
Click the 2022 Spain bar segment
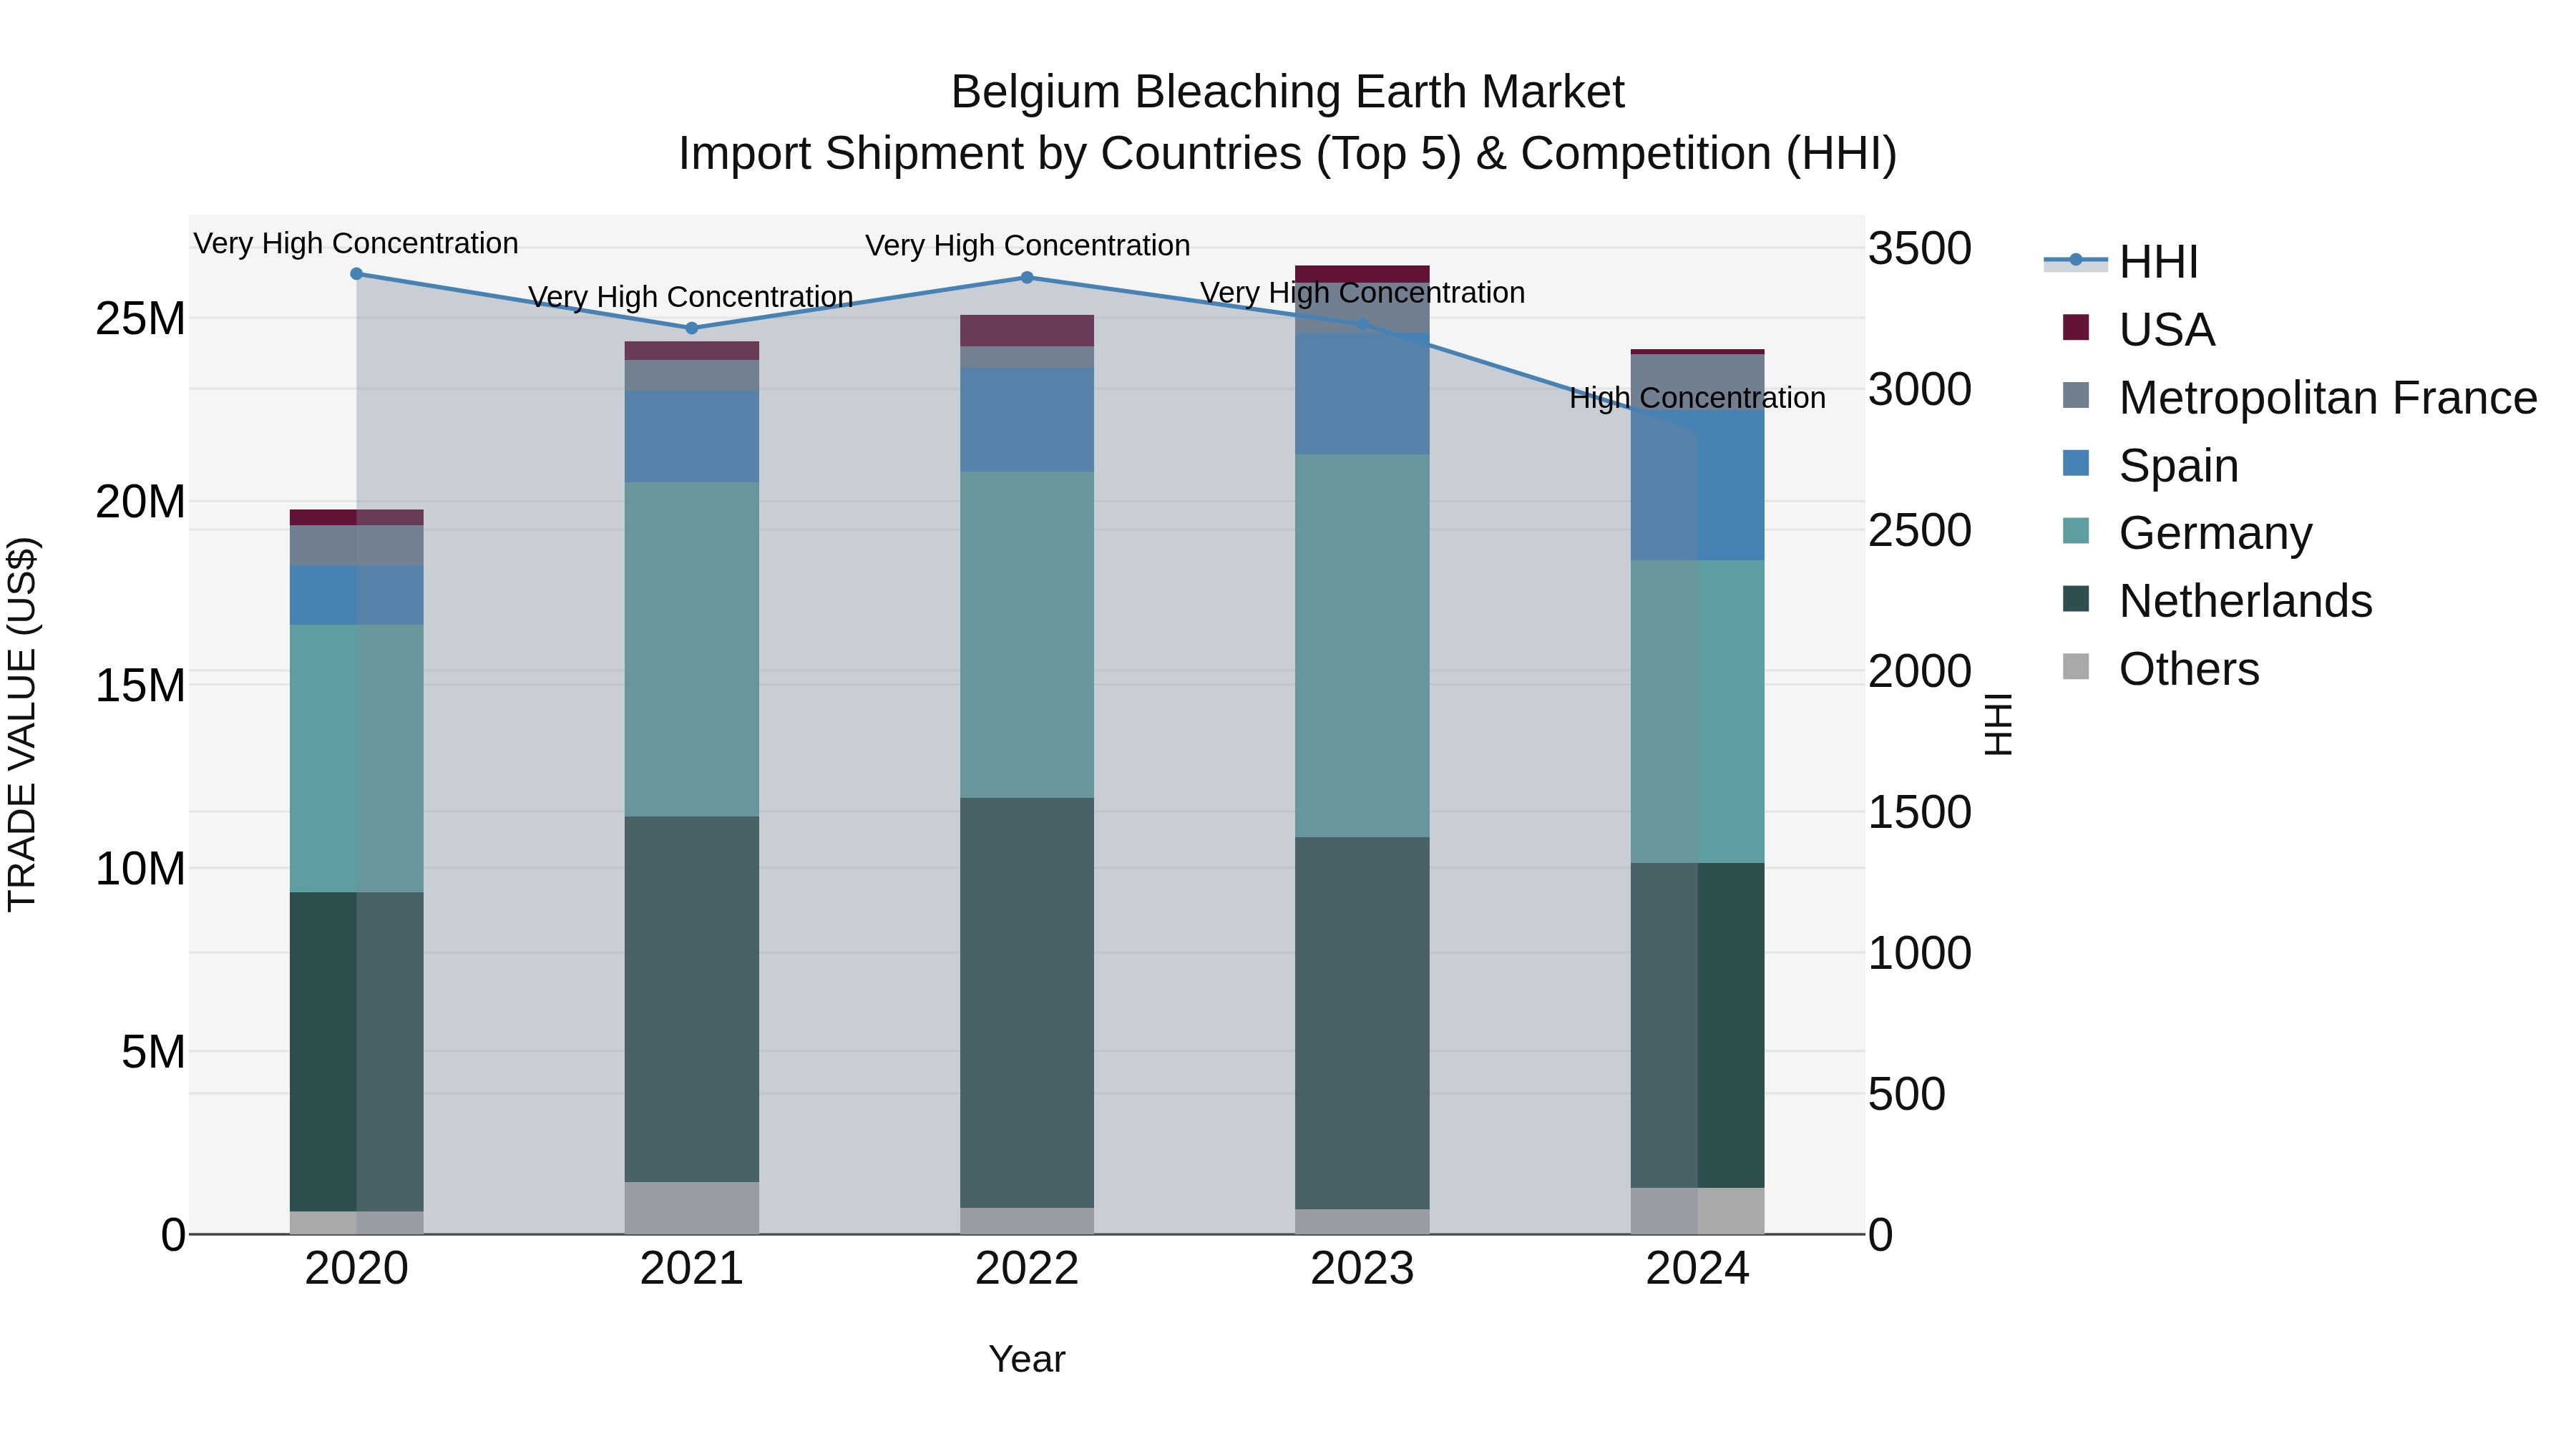pos(1027,420)
